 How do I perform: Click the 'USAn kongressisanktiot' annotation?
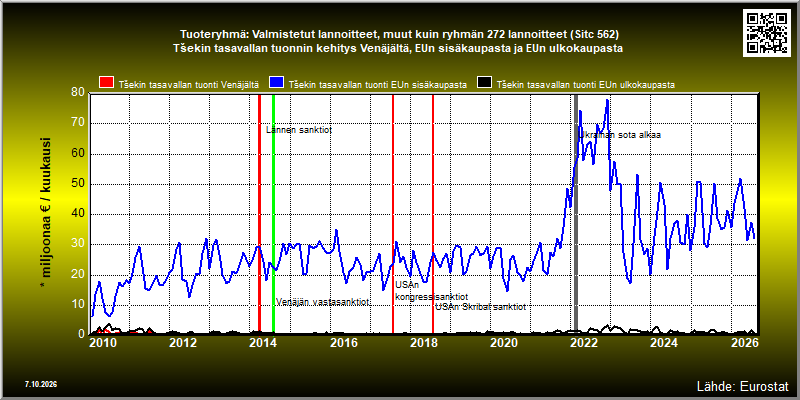pyautogui.click(x=432, y=291)
